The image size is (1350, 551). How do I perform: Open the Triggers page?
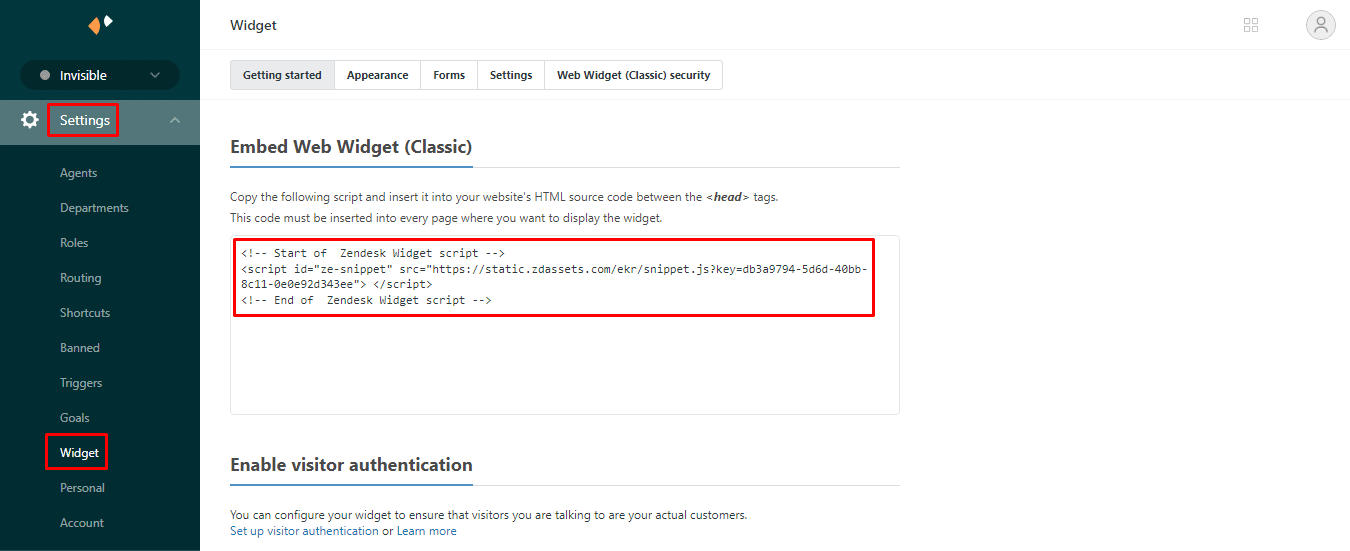(81, 383)
